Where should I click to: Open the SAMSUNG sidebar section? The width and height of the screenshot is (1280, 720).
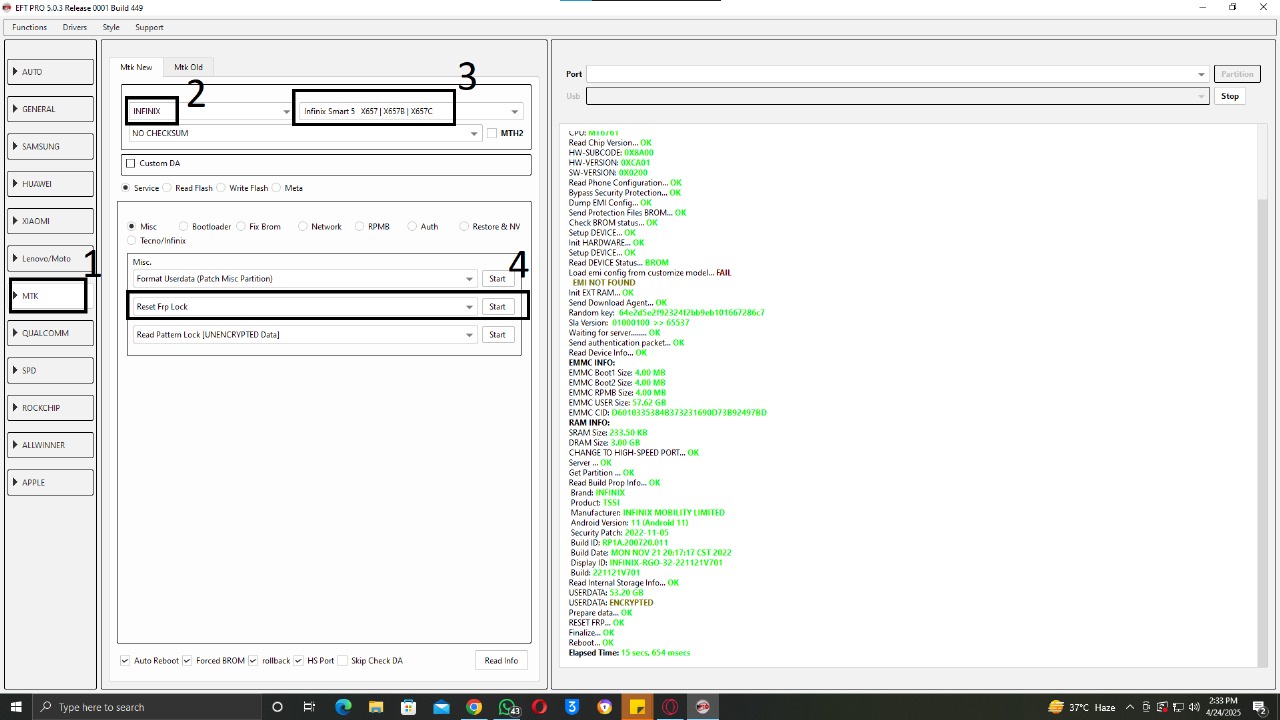(51, 146)
